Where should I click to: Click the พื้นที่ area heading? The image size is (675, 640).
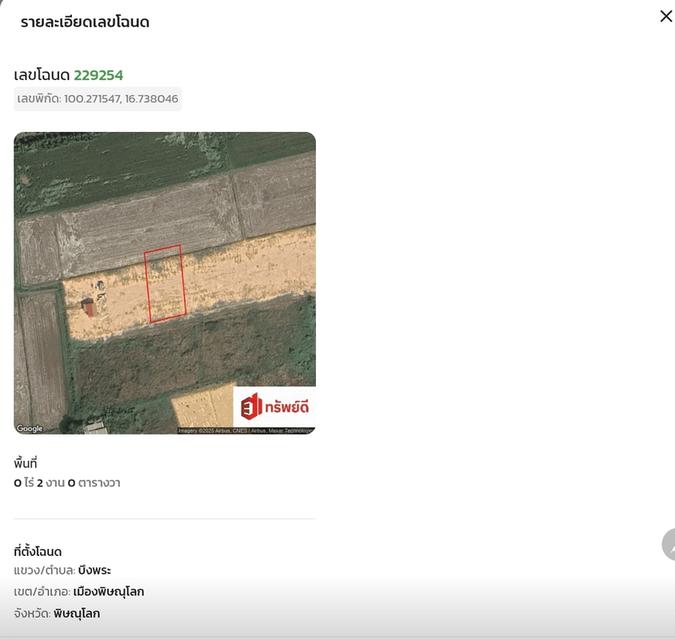pos(26,463)
